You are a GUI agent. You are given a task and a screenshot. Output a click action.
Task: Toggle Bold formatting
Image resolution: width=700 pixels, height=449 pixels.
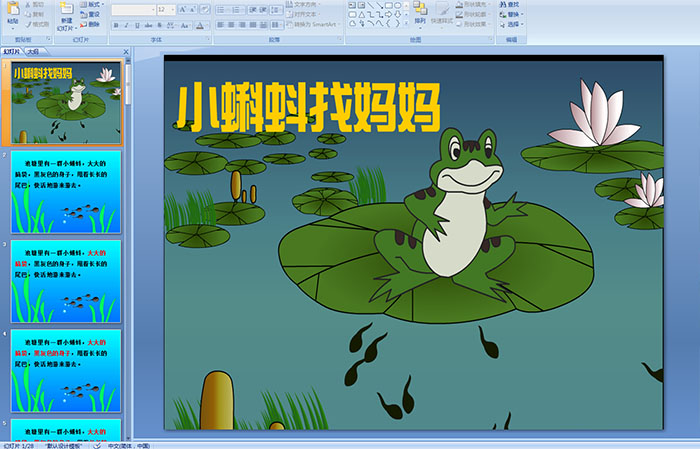pyautogui.click(x=116, y=25)
